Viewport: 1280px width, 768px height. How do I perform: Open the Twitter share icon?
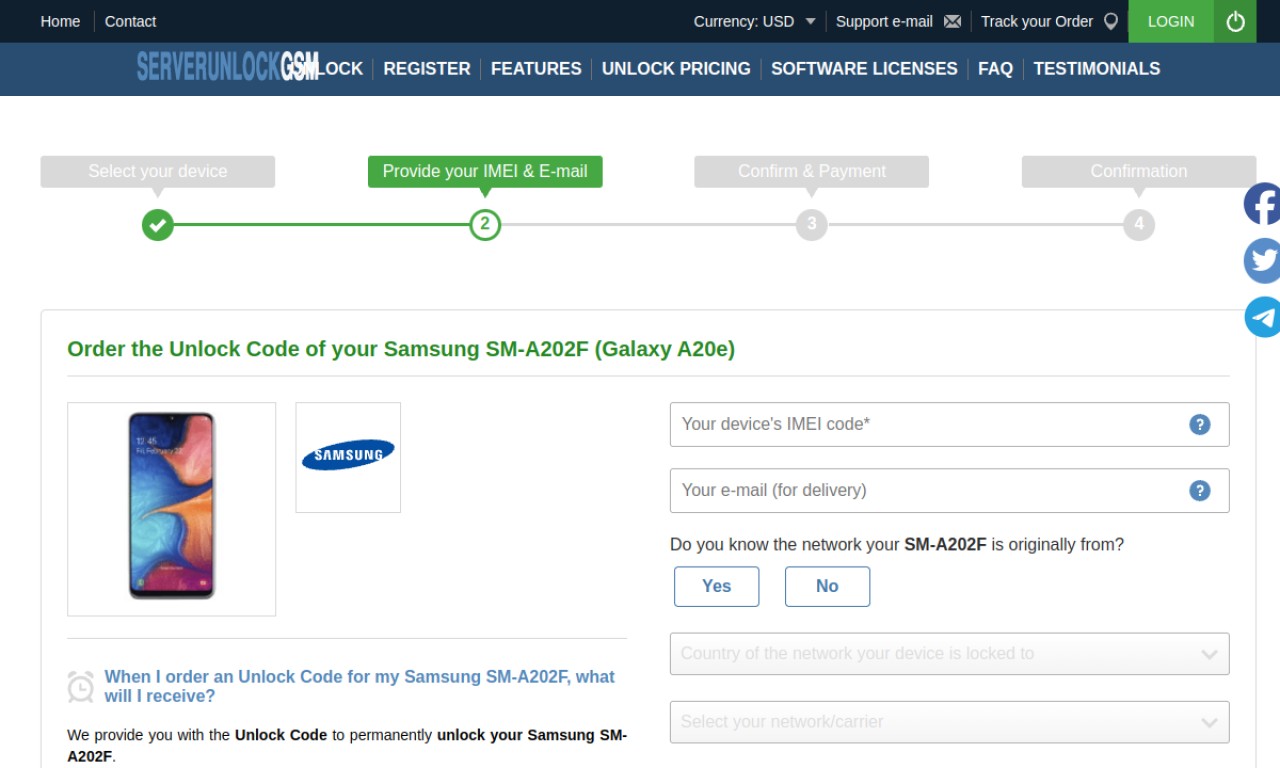tap(1262, 261)
